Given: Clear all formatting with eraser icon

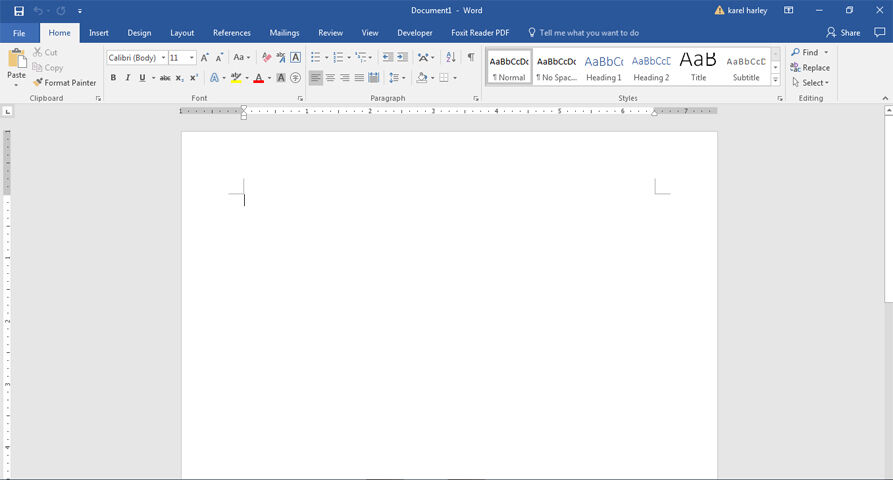Looking at the screenshot, I should pos(266,58).
